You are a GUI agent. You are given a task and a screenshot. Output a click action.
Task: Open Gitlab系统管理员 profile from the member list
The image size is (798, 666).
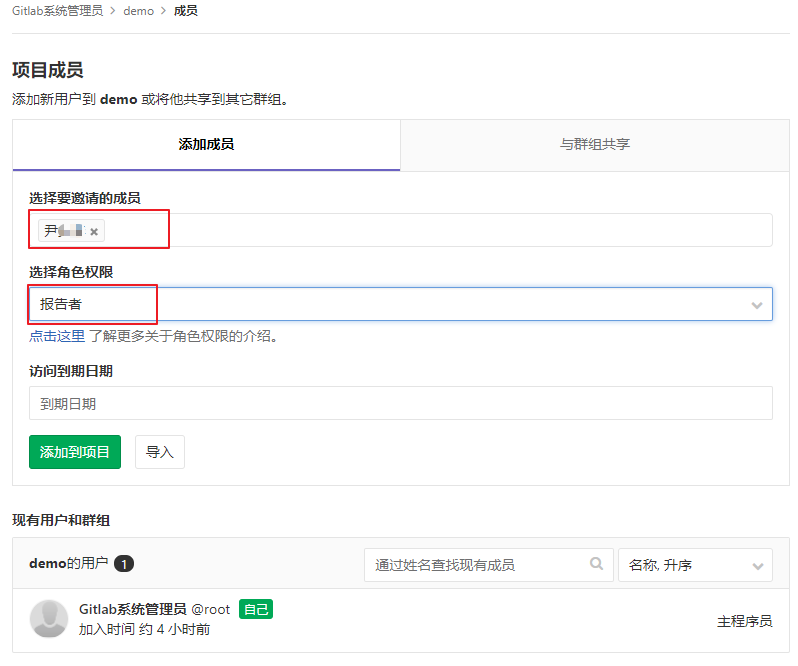(x=133, y=609)
